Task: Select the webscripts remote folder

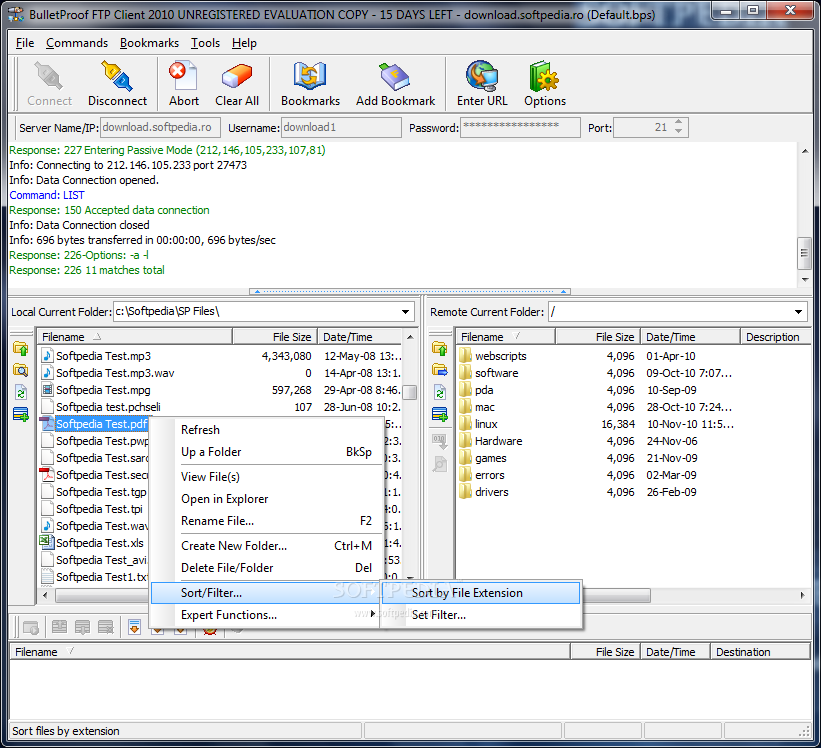Action: [x=501, y=356]
